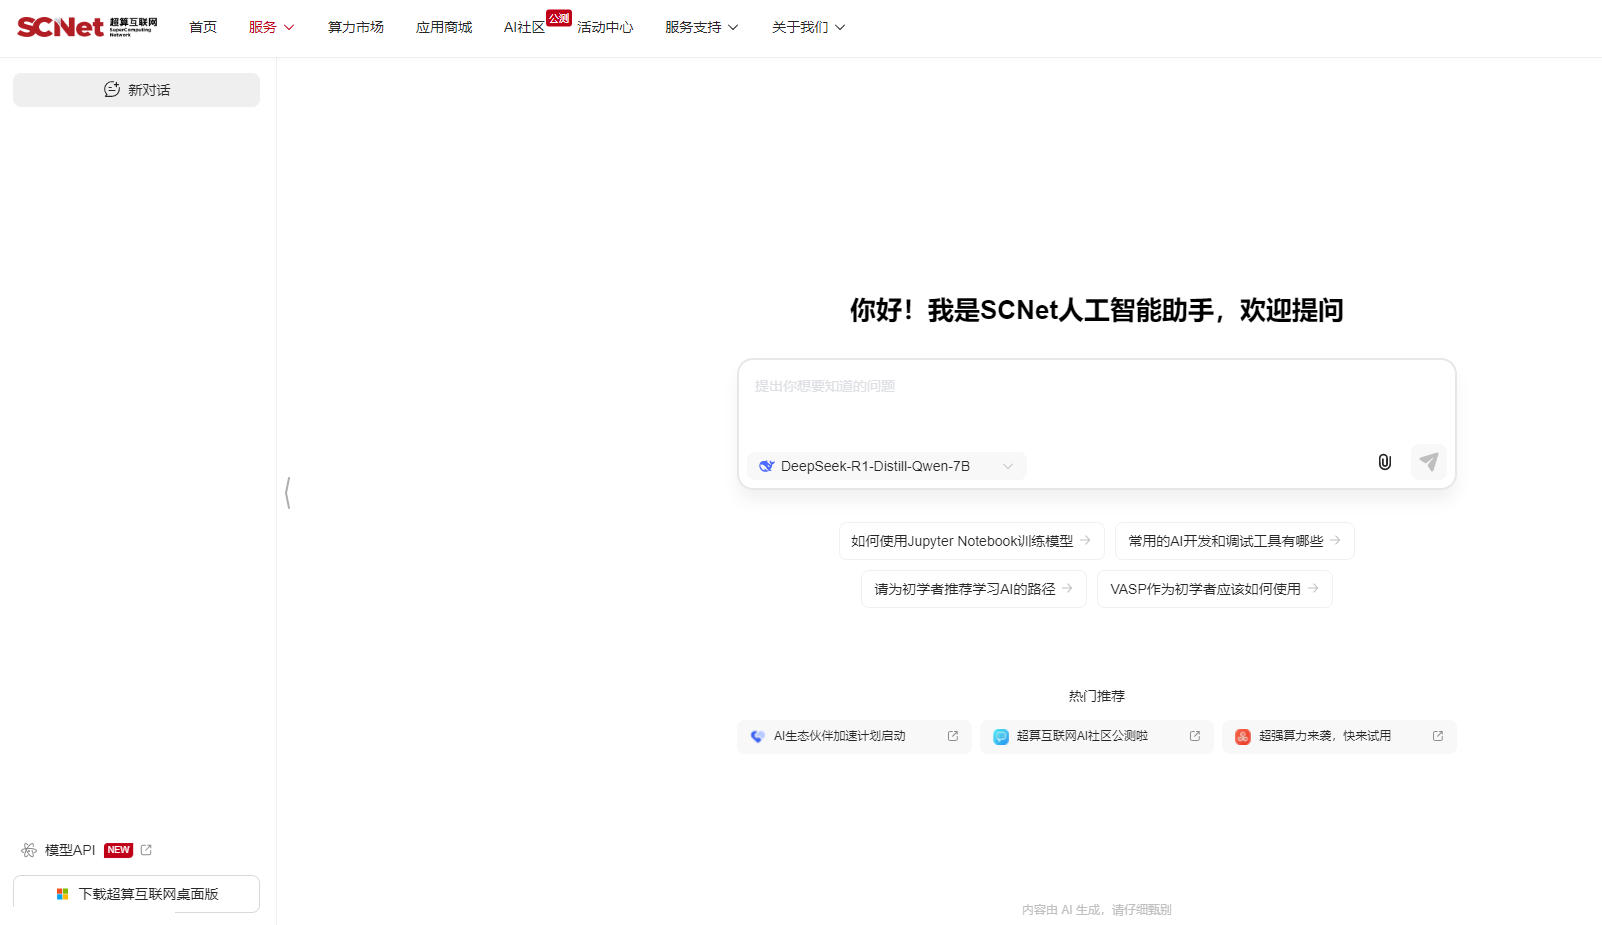Click the welcome heading 你好！我是SCNet人工智能助手
The width and height of the screenshot is (1602, 925).
[x=1097, y=310]
